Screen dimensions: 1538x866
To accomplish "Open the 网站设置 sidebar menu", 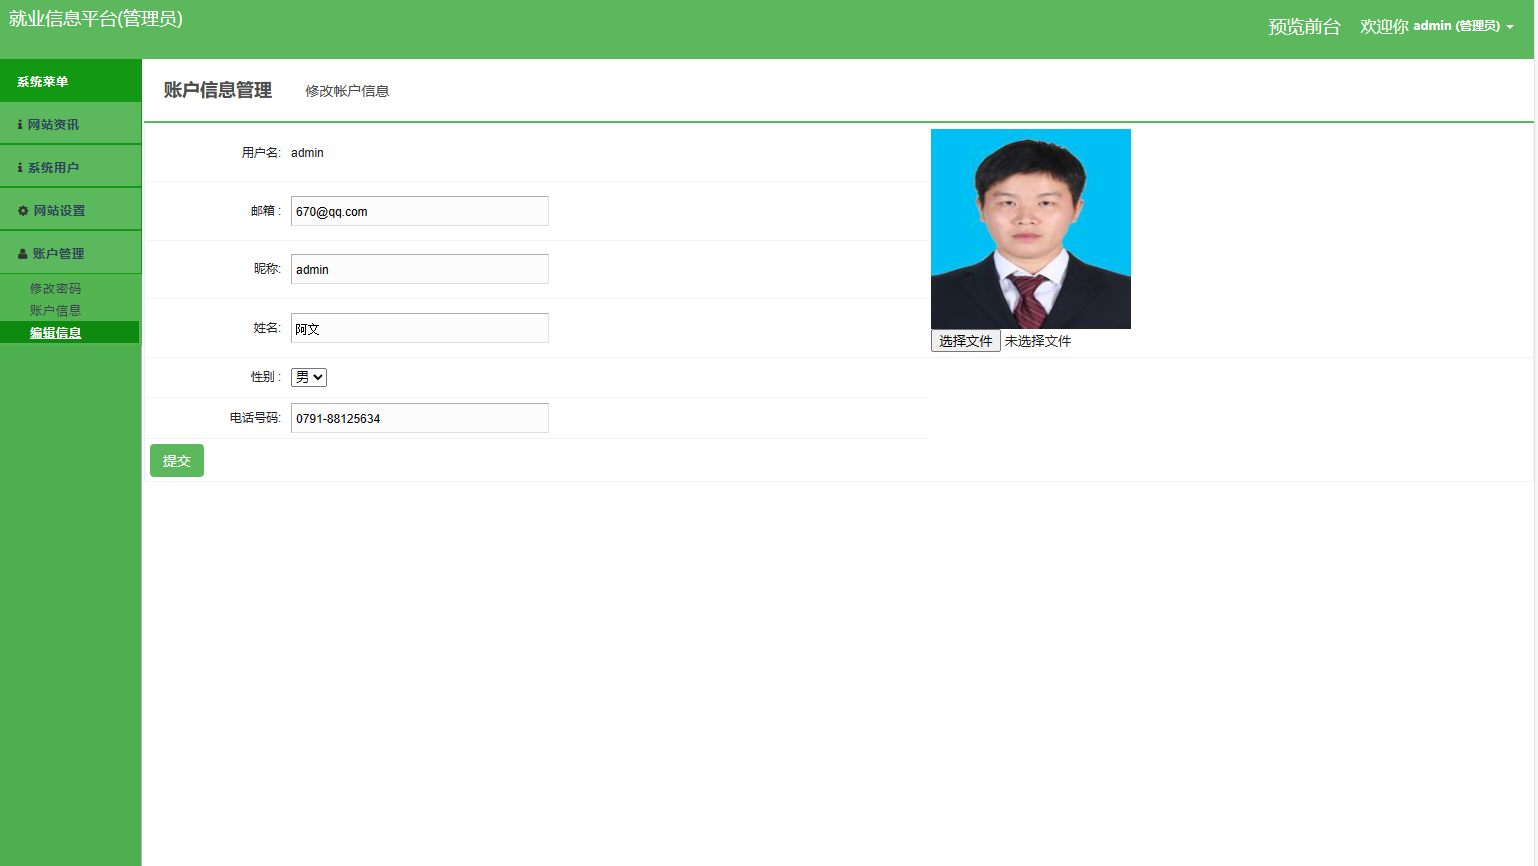I will (70, 210).
